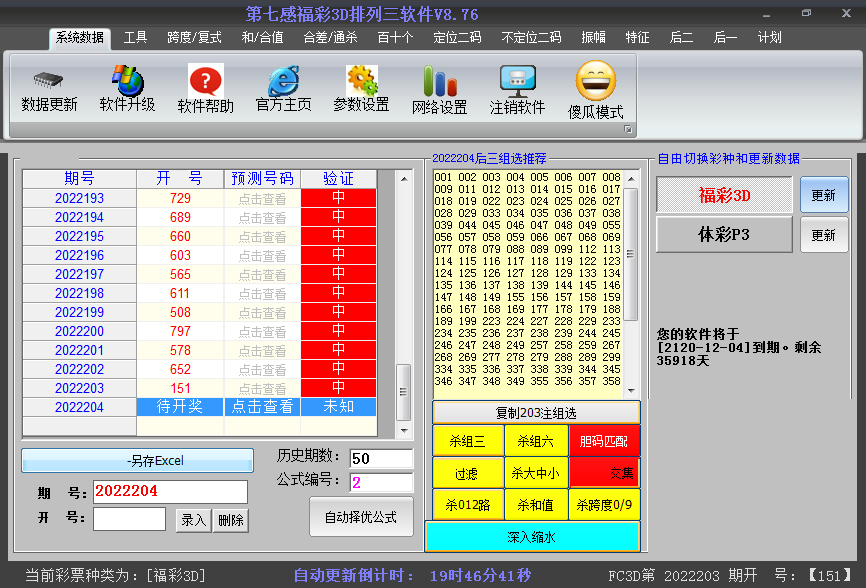Click 另存Excel button

(x=138, y=460)
